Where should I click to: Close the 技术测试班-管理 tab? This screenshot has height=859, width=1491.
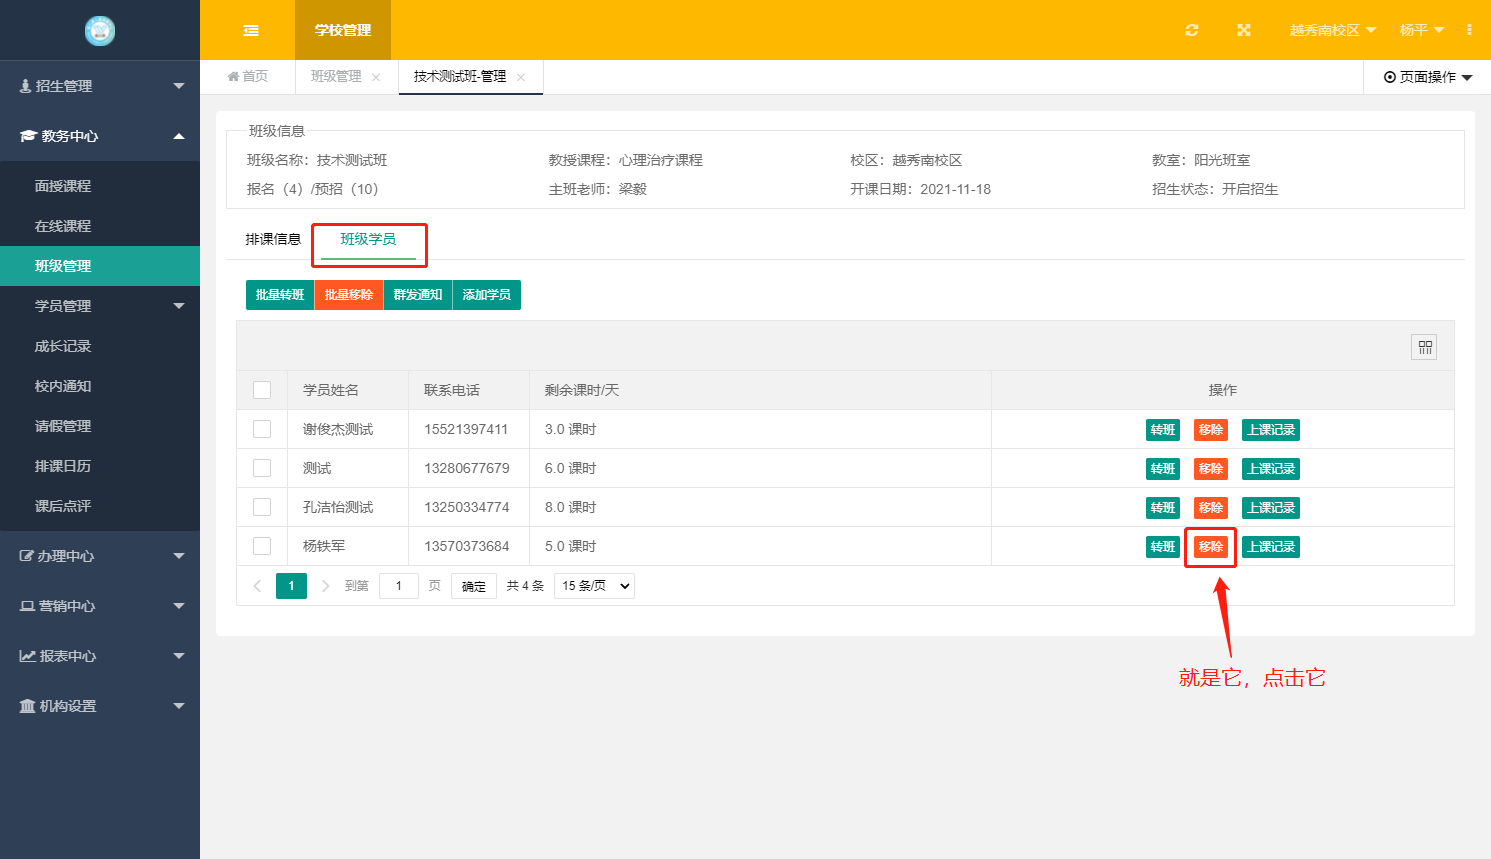point(521,77)
